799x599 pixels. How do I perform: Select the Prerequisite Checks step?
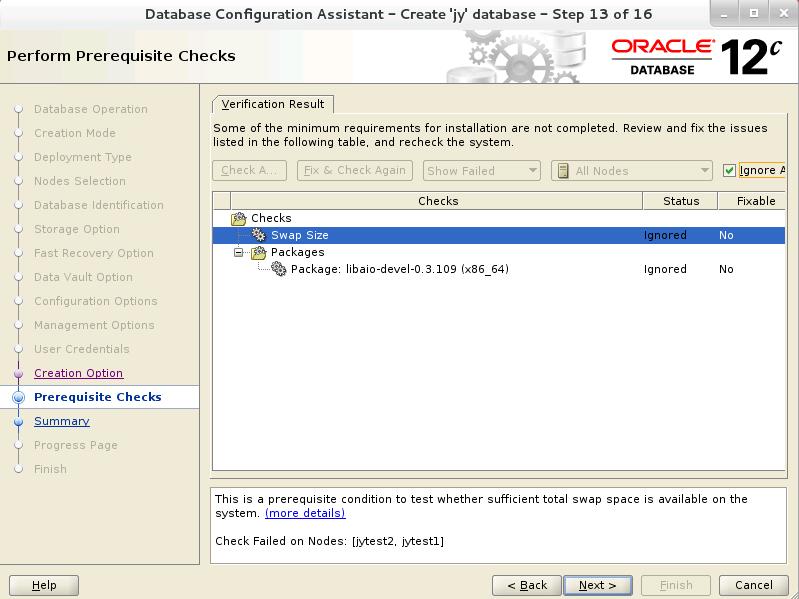click(98, 397)
